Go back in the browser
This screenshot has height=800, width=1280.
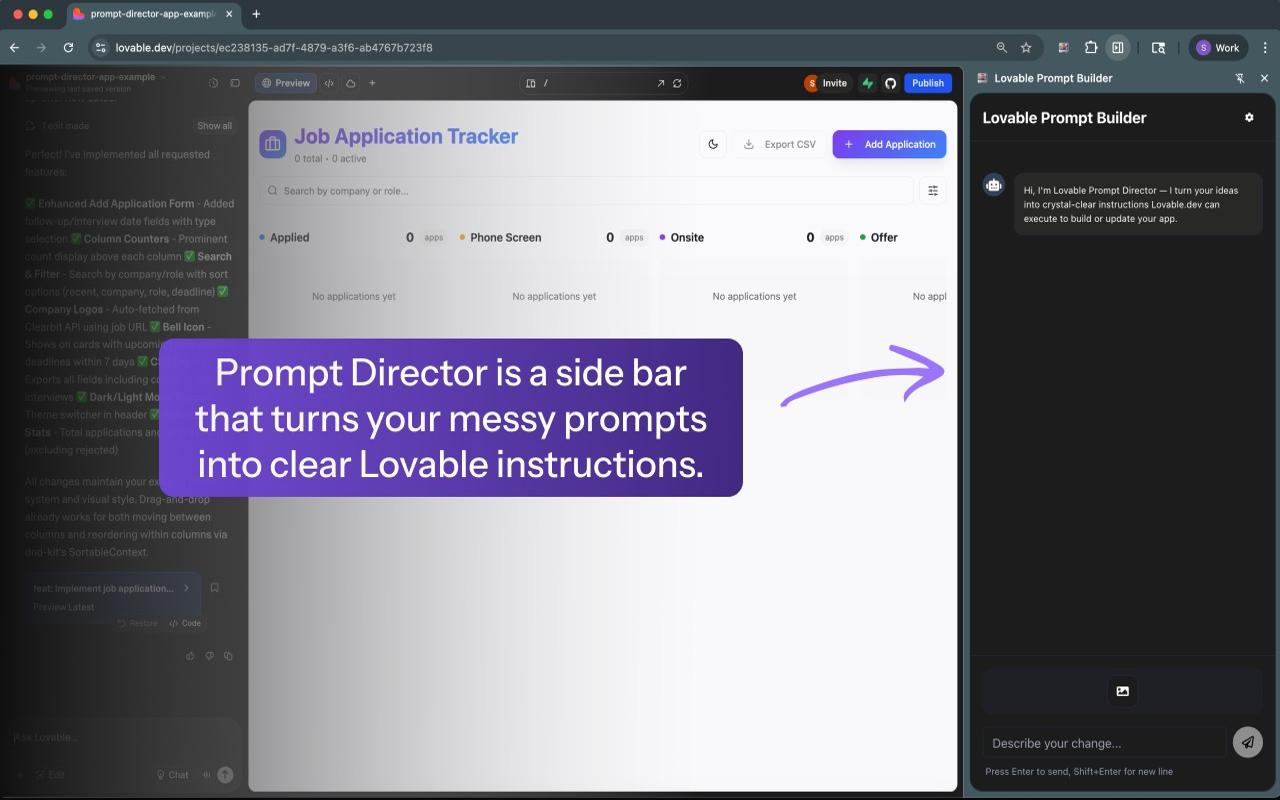[14, 47]
